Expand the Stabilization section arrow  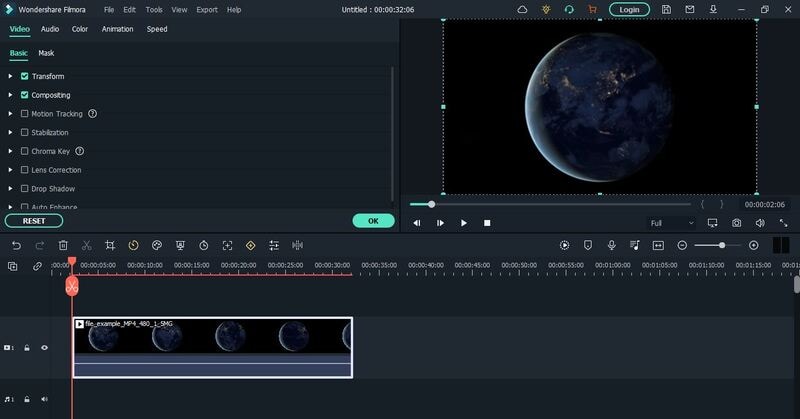pyautogui.click(x=10, y=132)
